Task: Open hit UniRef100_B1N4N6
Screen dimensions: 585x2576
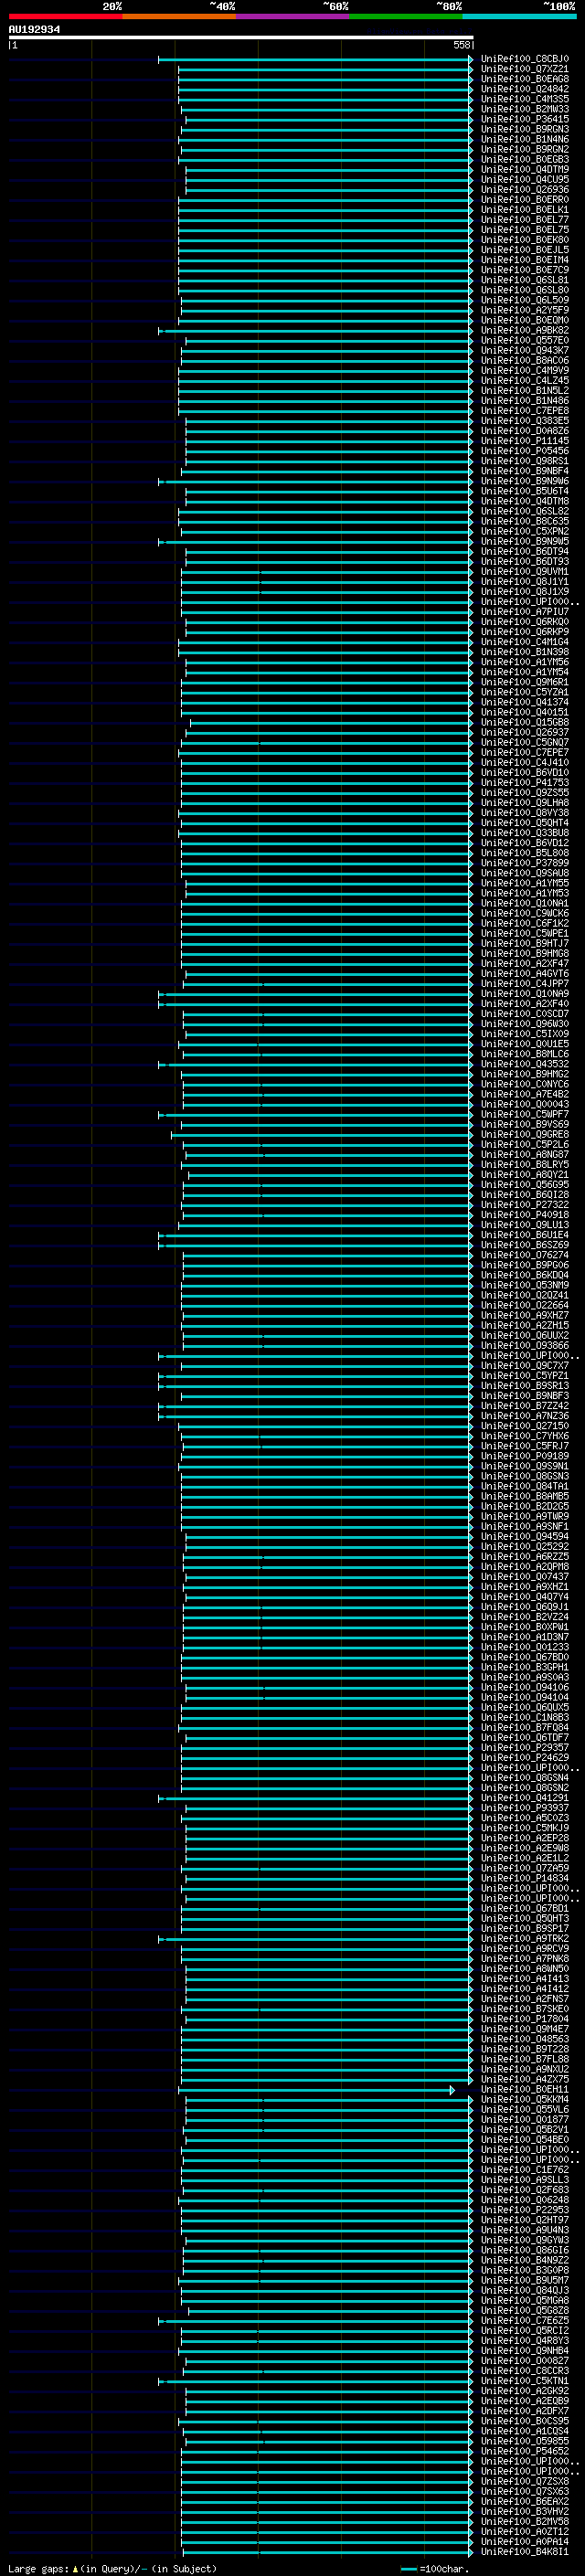Action: coord(524,139)
